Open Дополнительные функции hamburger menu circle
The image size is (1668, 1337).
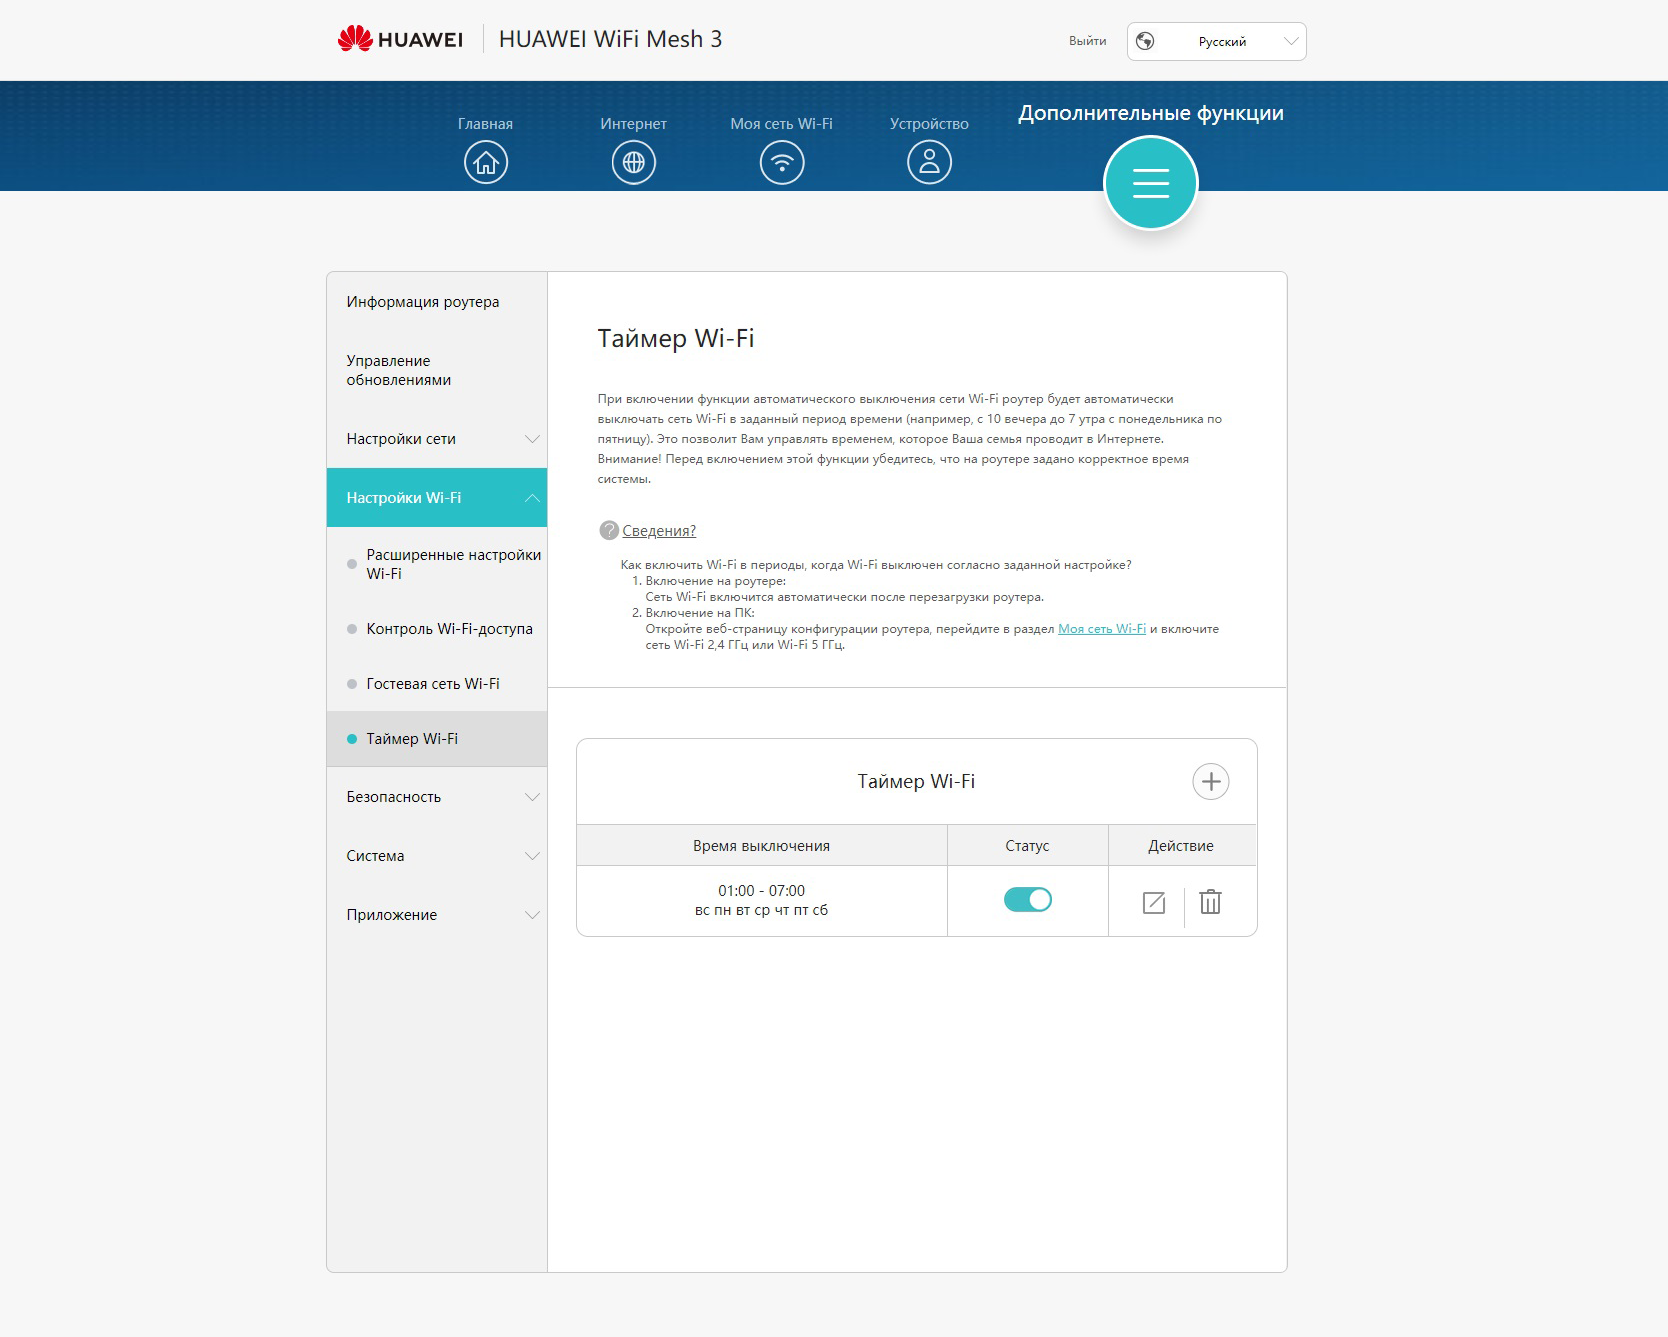tap(1151, 183)
